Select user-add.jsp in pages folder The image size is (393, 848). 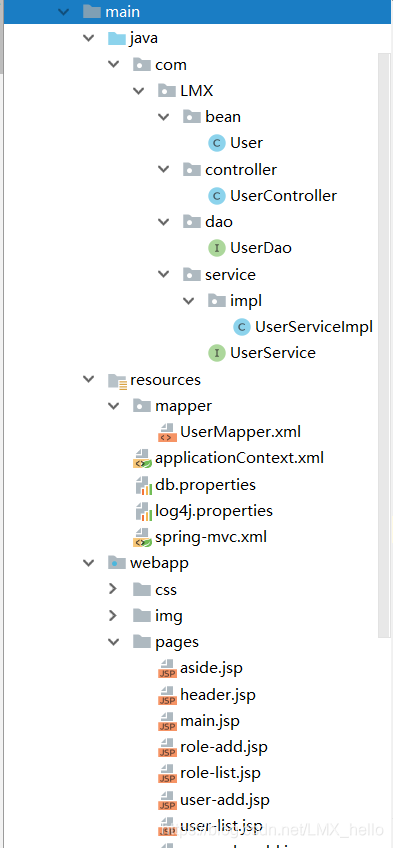225,800
